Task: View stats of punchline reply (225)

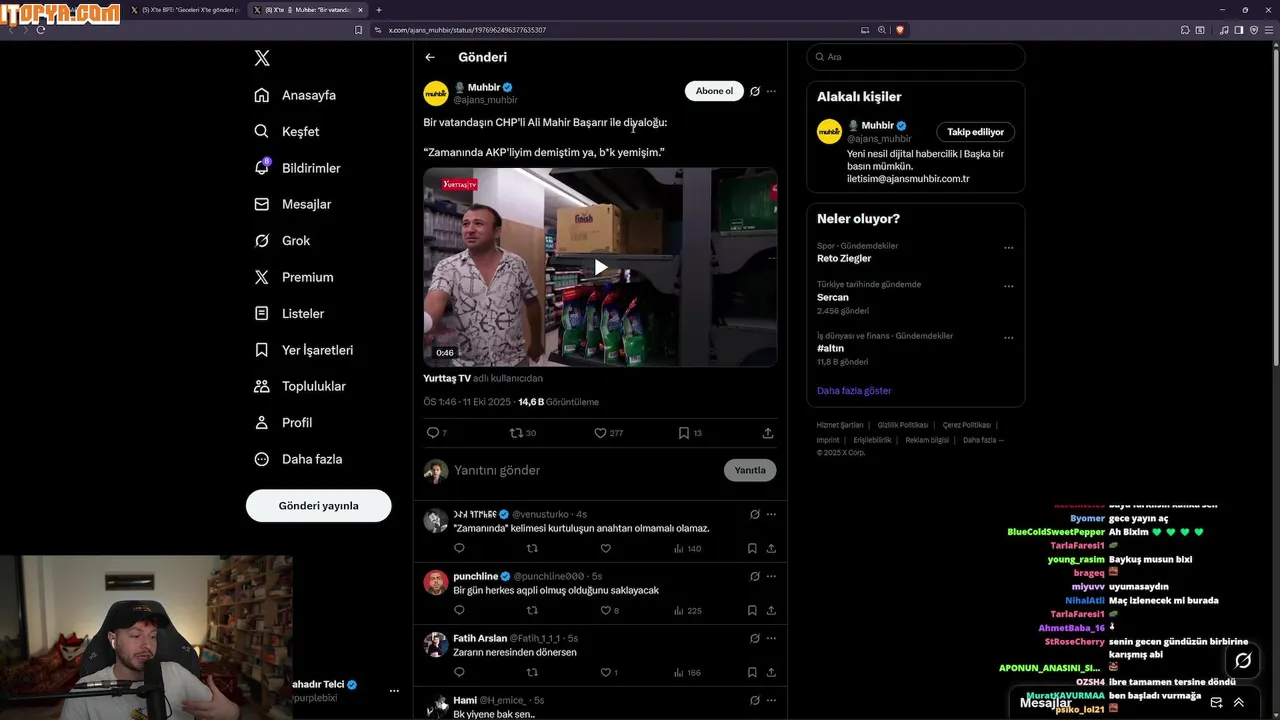Action: [688, 610]
